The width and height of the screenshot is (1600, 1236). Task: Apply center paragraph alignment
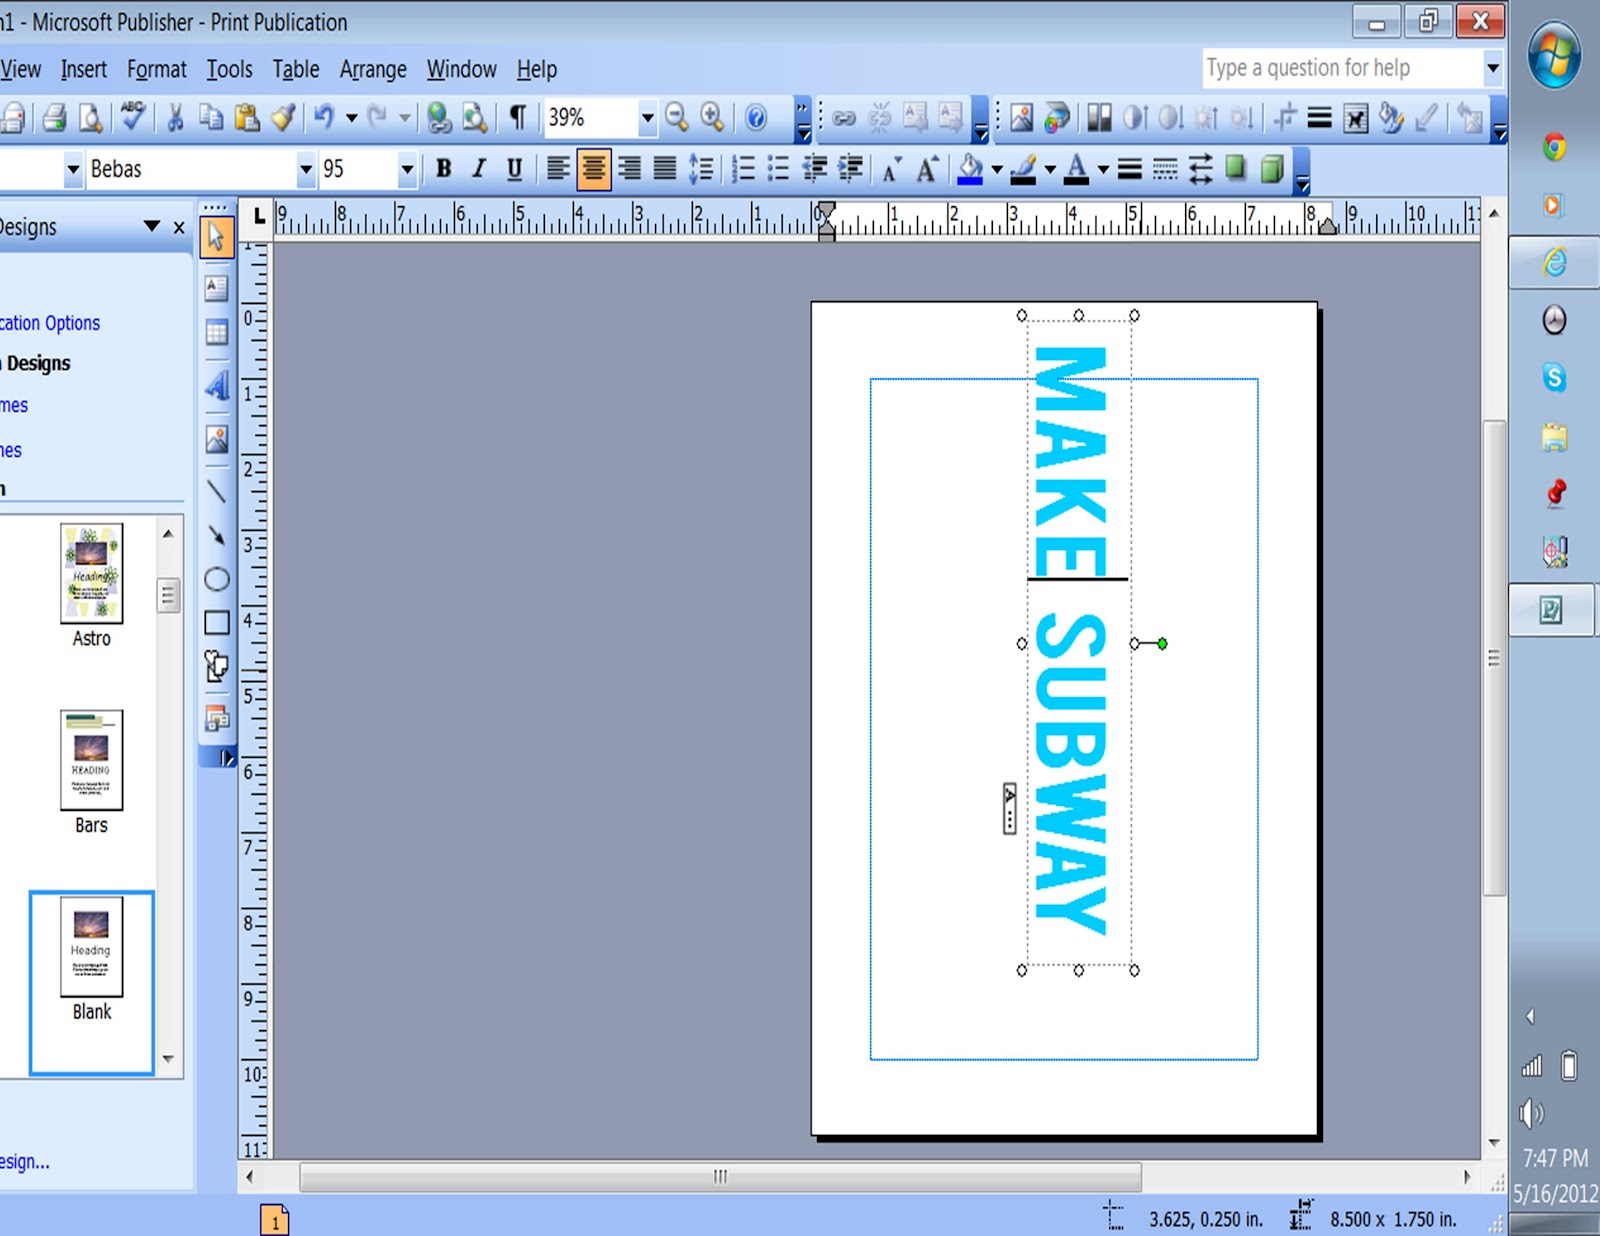pyautogui.click(x=594, y=169)
